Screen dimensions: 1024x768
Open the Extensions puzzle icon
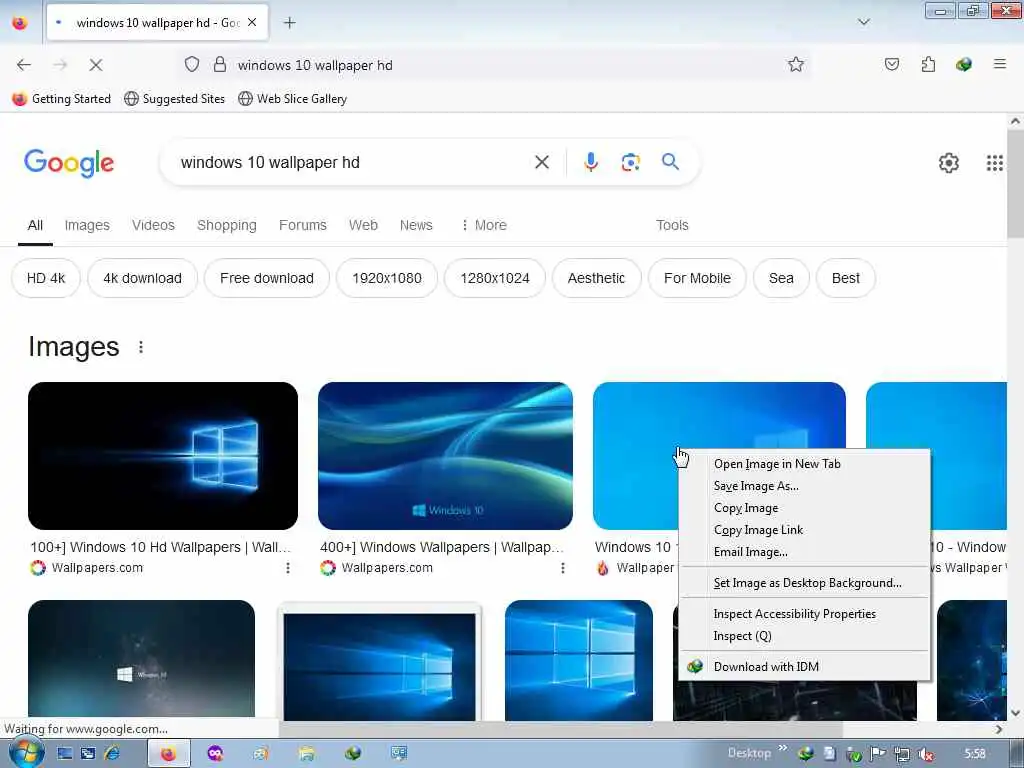click(x=928, y=64)
